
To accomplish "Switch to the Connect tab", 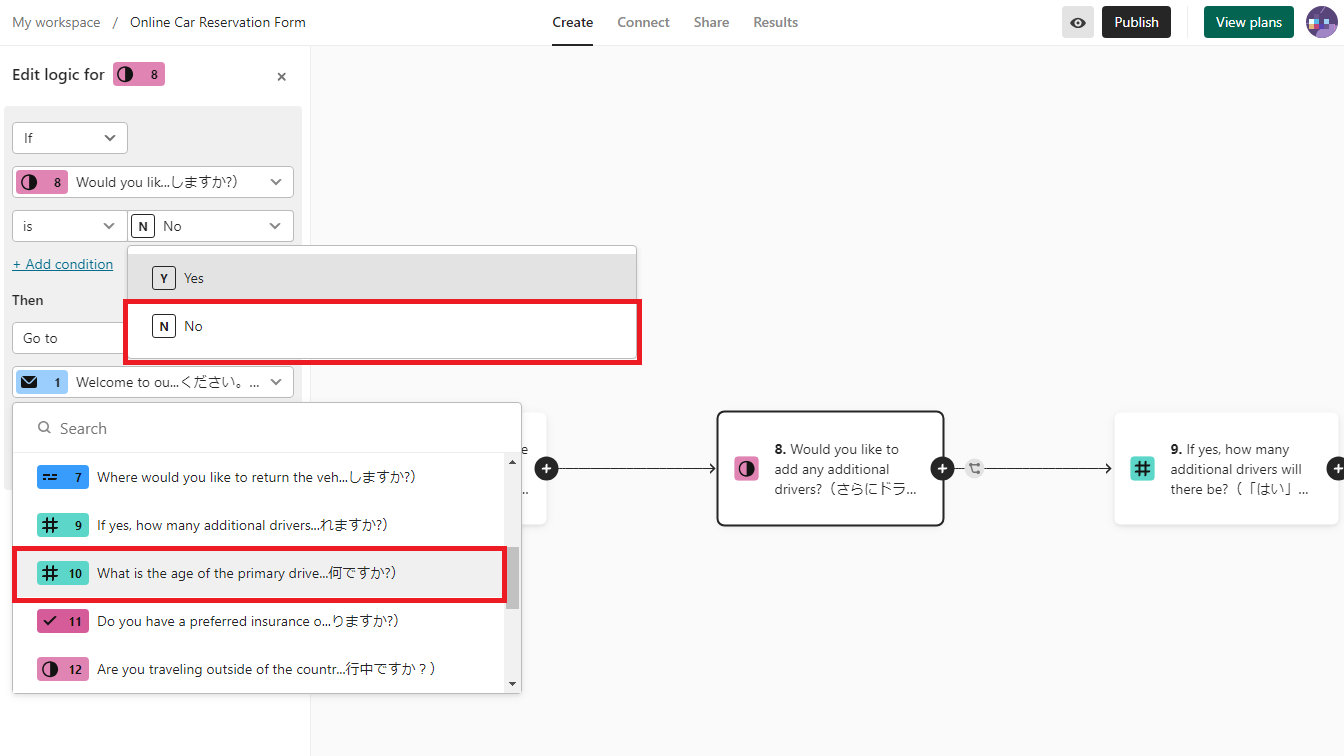I will pyautogui.click(x=643, y=22).
